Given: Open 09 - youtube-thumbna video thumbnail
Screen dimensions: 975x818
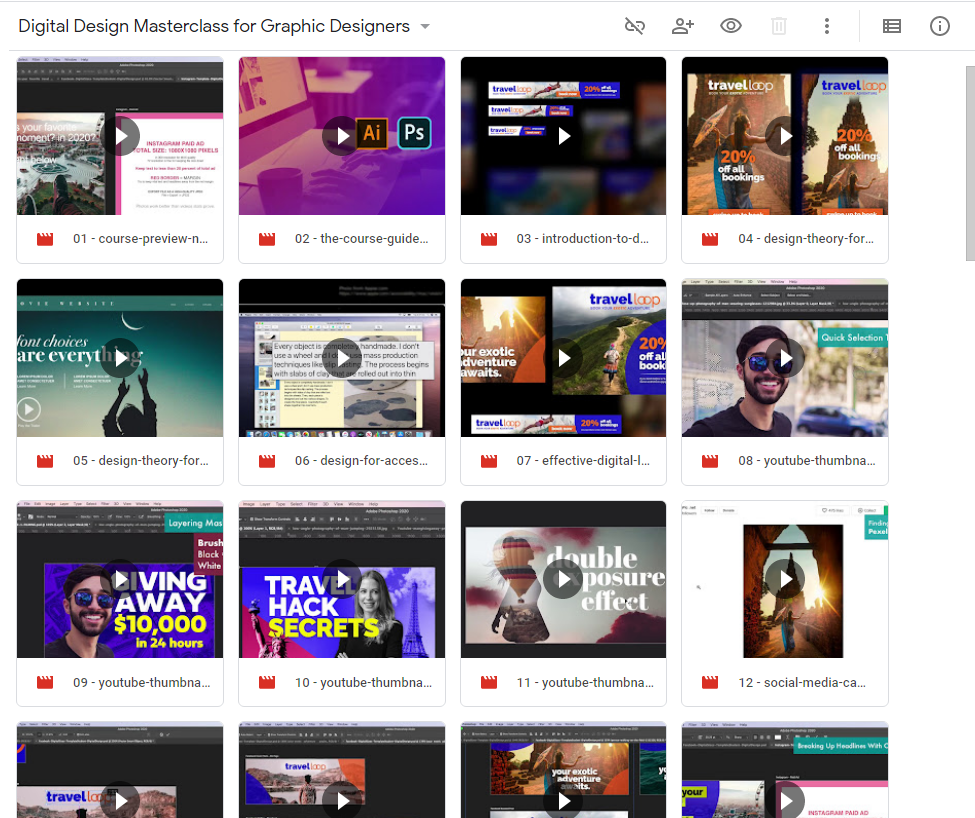Looking at the screenshot, I should (120, 579).
